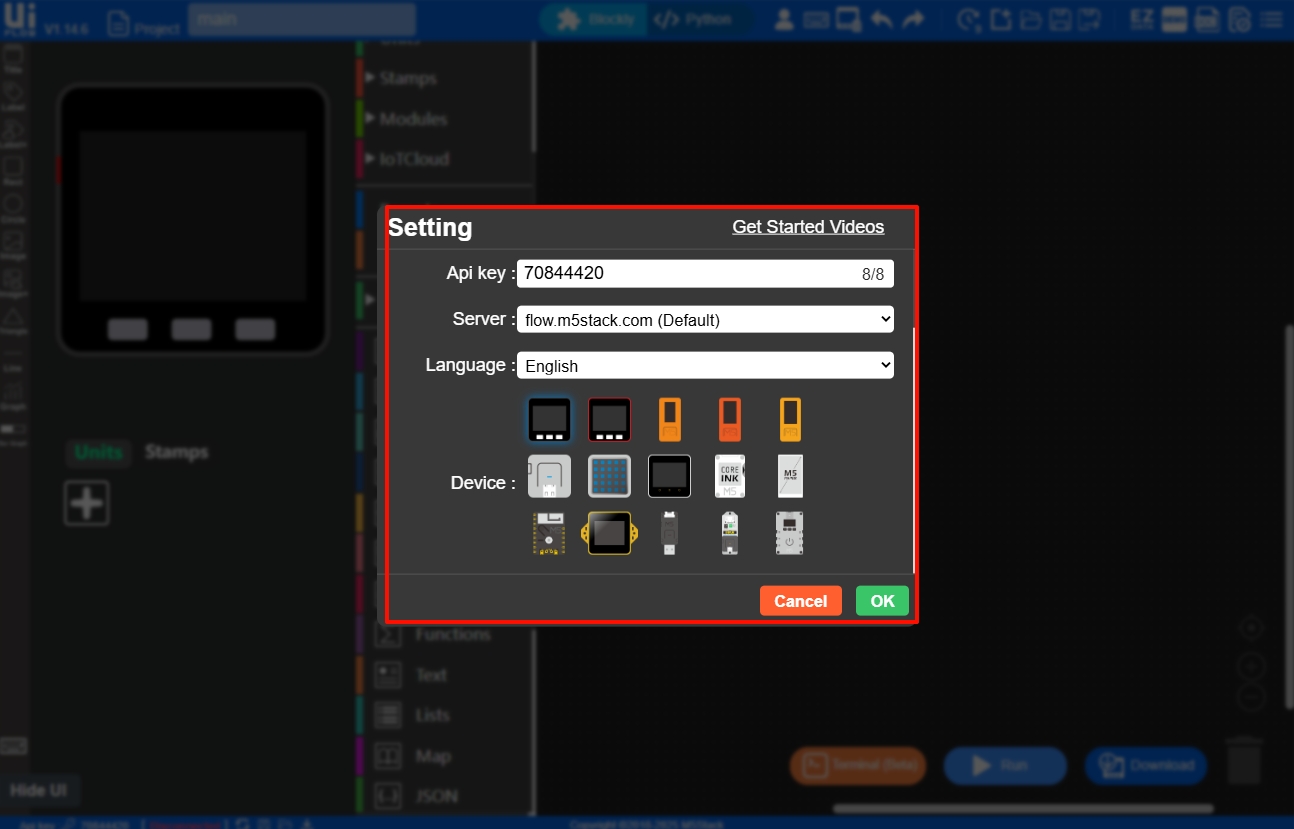
Task: Open the Server dropdown
Action: (x=705, y=319)
